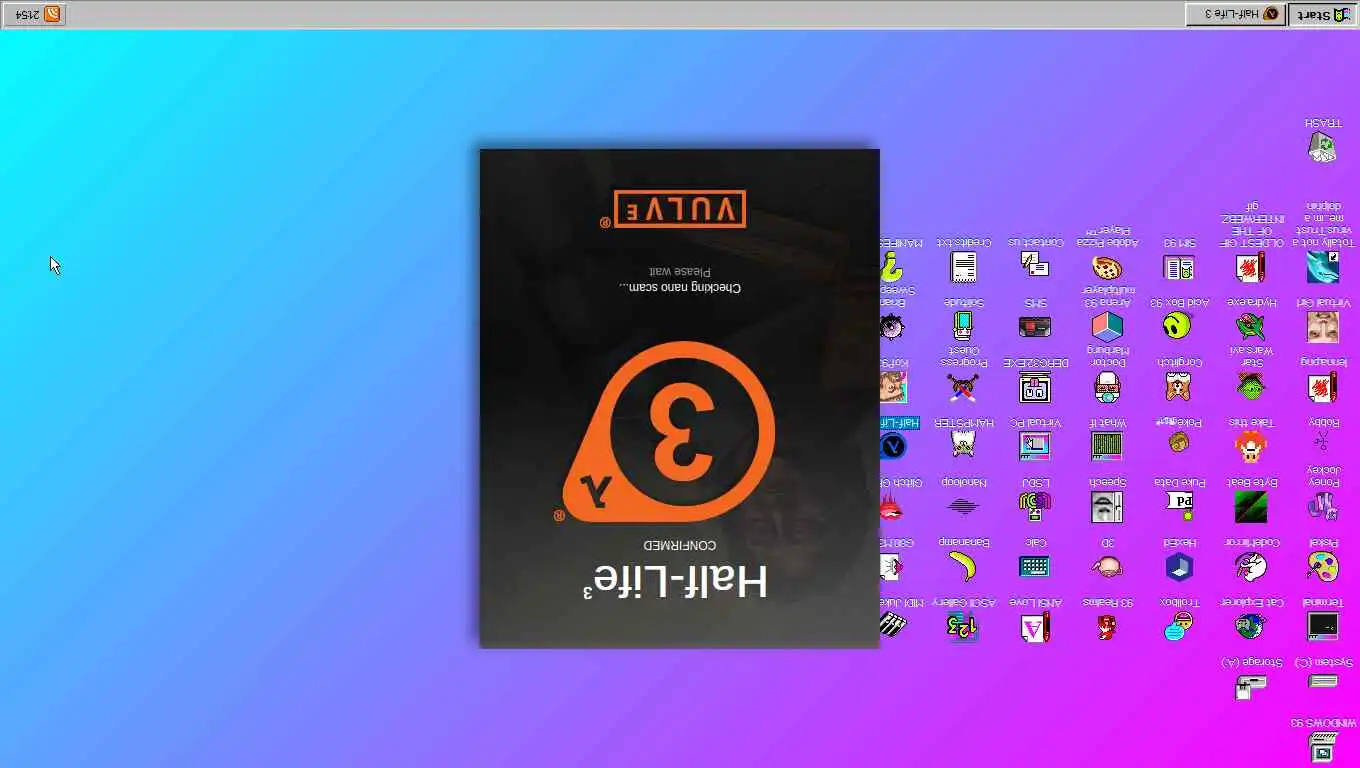The width and height of the screenshot is (1360, 768).
Task: Launch the Calc calculator
Action: click(x=1034, y=566)
